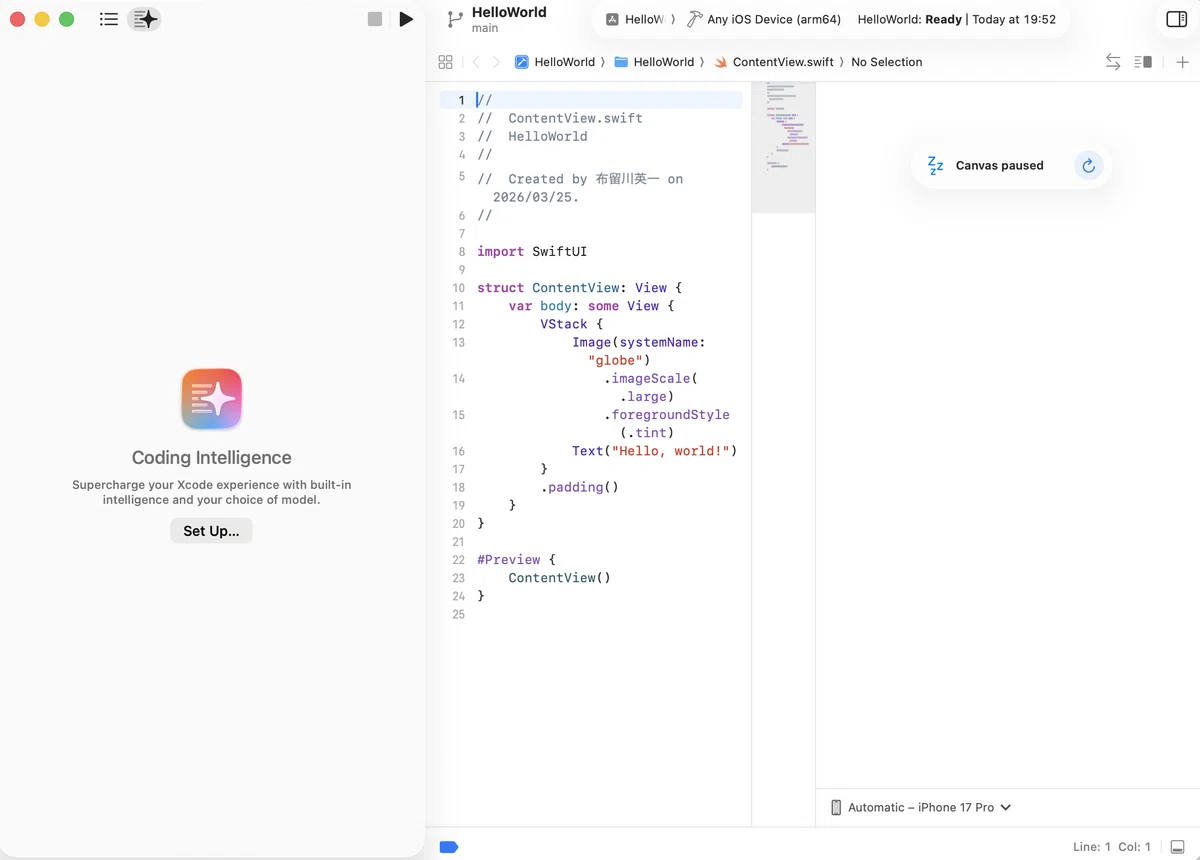1200x860 pixels.
Task: Click the source minimap
Action: [783, 147]
